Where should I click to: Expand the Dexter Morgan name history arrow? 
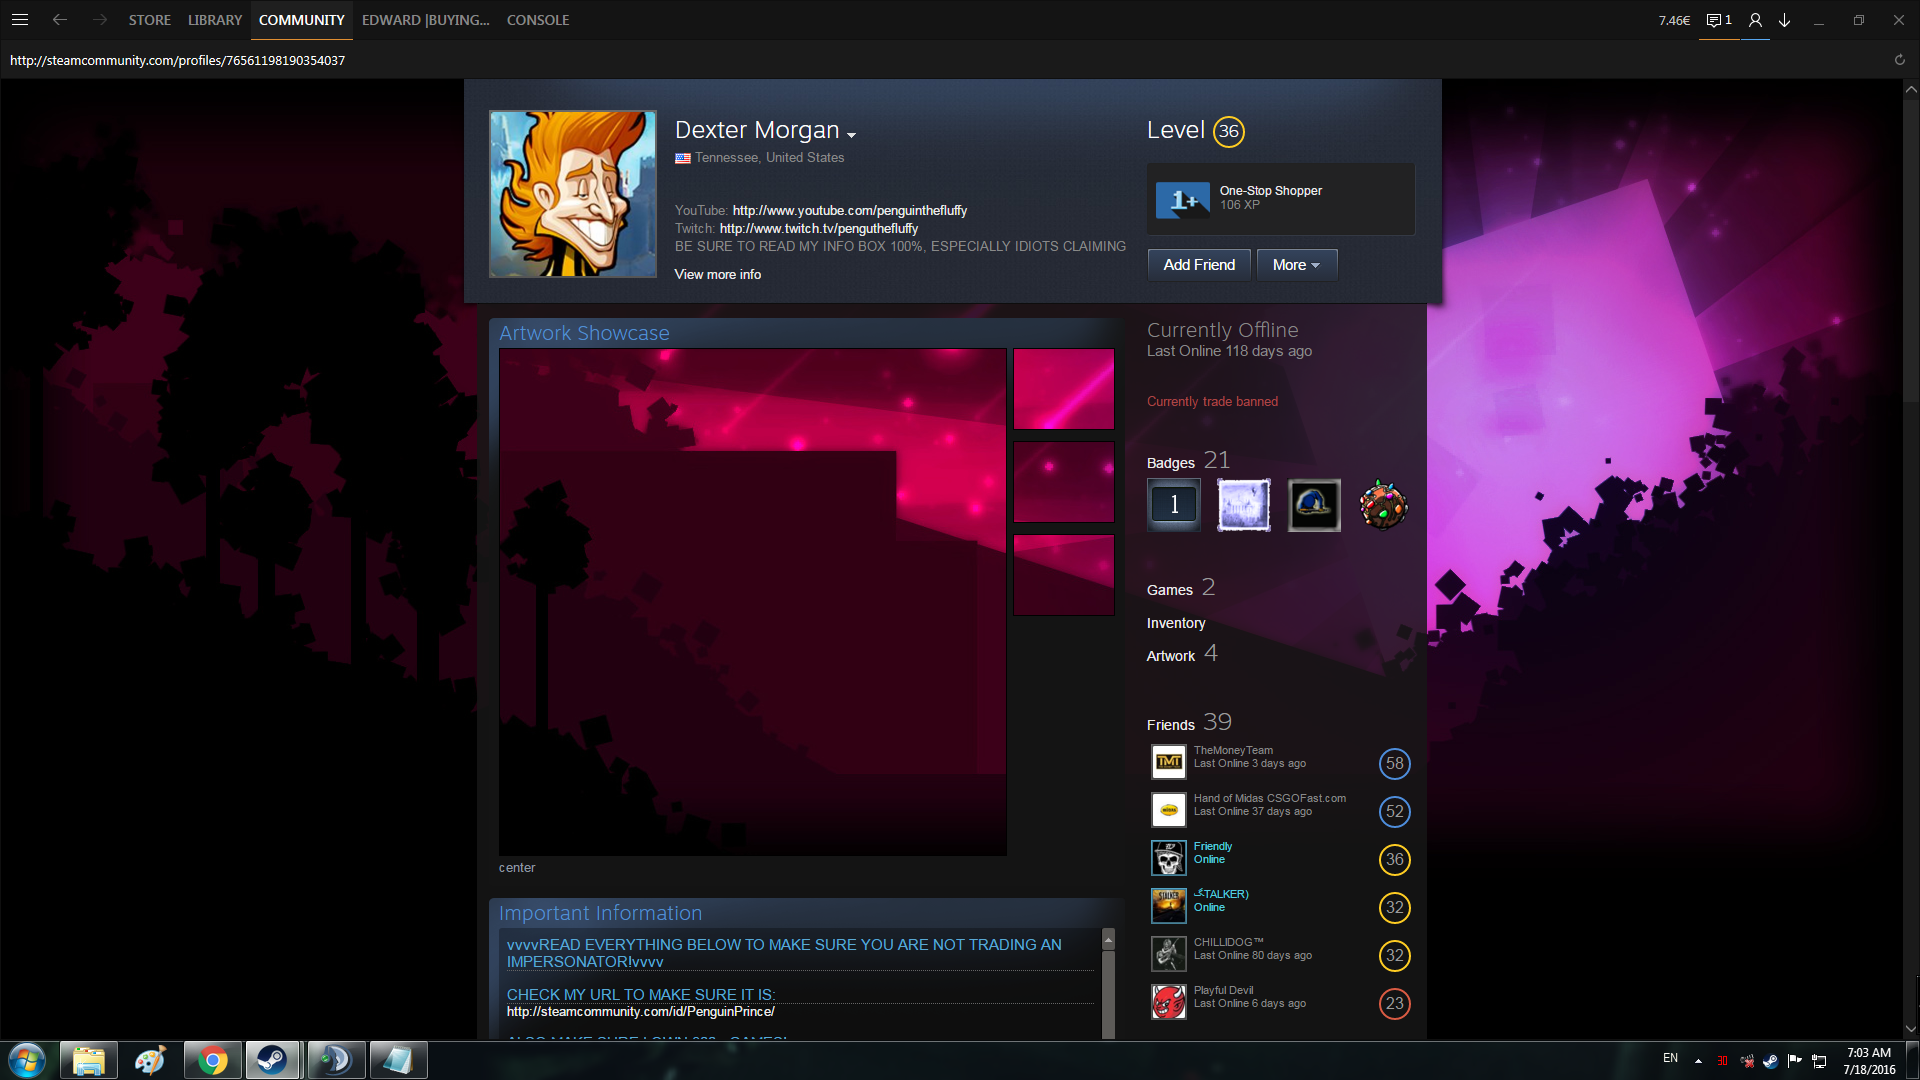(851, 135)
